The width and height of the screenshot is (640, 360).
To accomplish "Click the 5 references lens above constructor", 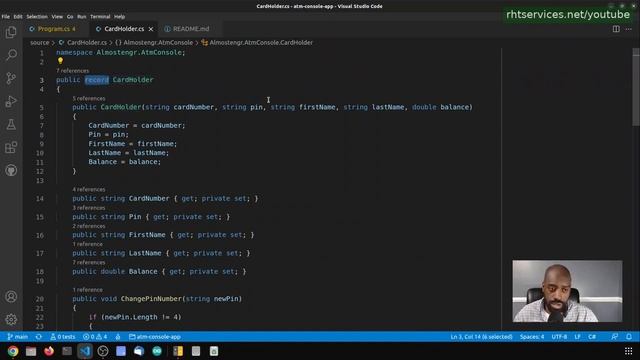I will [89, 98].
